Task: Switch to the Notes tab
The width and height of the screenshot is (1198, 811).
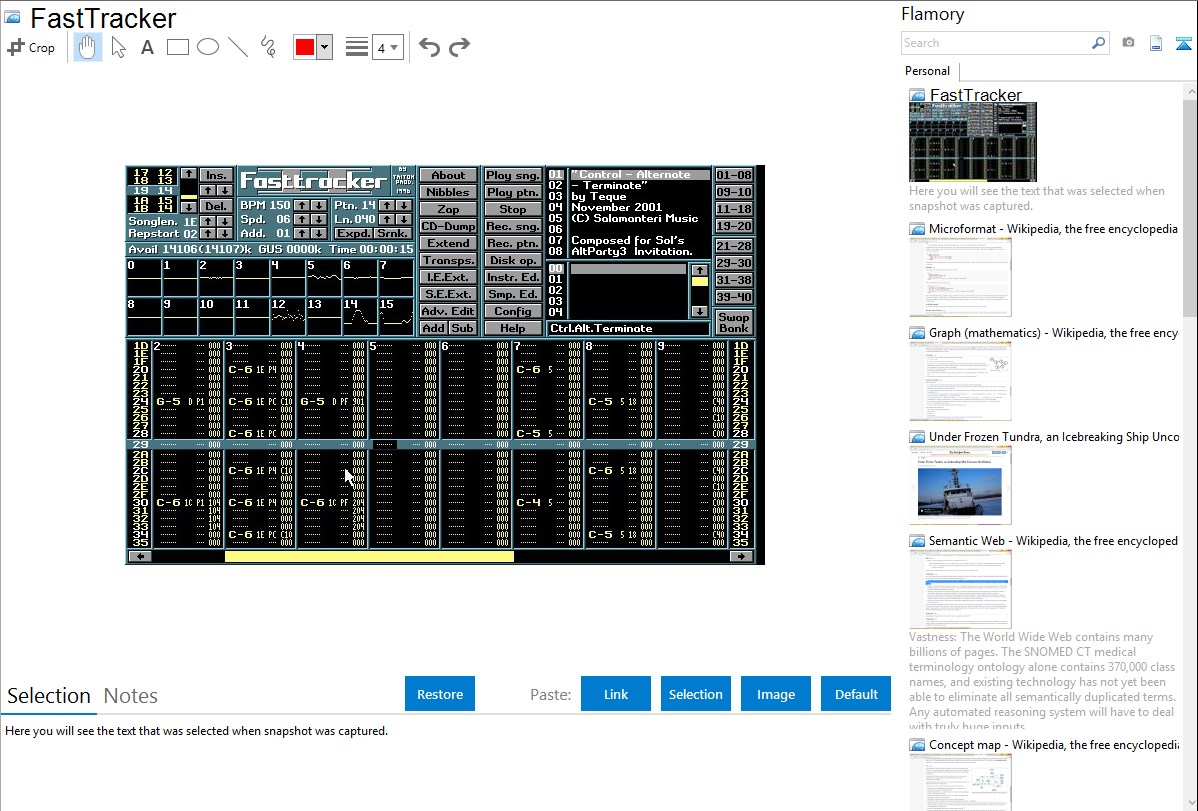Action: tap(131, 696)
